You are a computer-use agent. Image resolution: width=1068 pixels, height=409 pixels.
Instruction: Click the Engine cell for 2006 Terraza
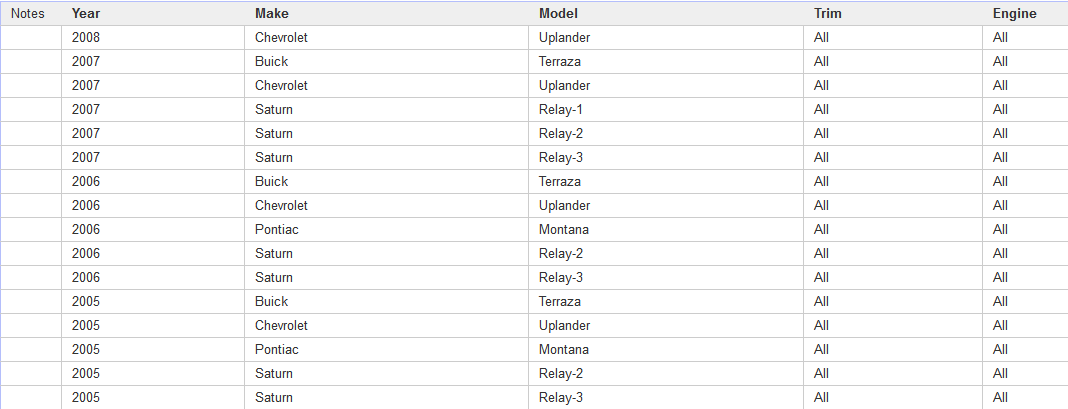[x=1025, y=181]
